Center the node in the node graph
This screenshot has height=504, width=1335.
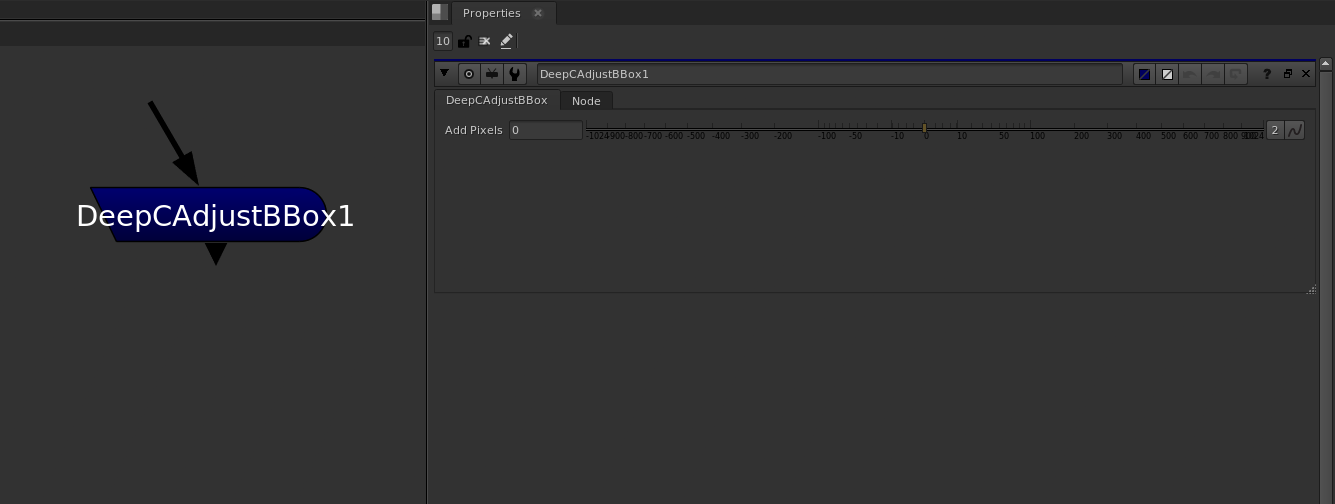[x=468, y=74]
